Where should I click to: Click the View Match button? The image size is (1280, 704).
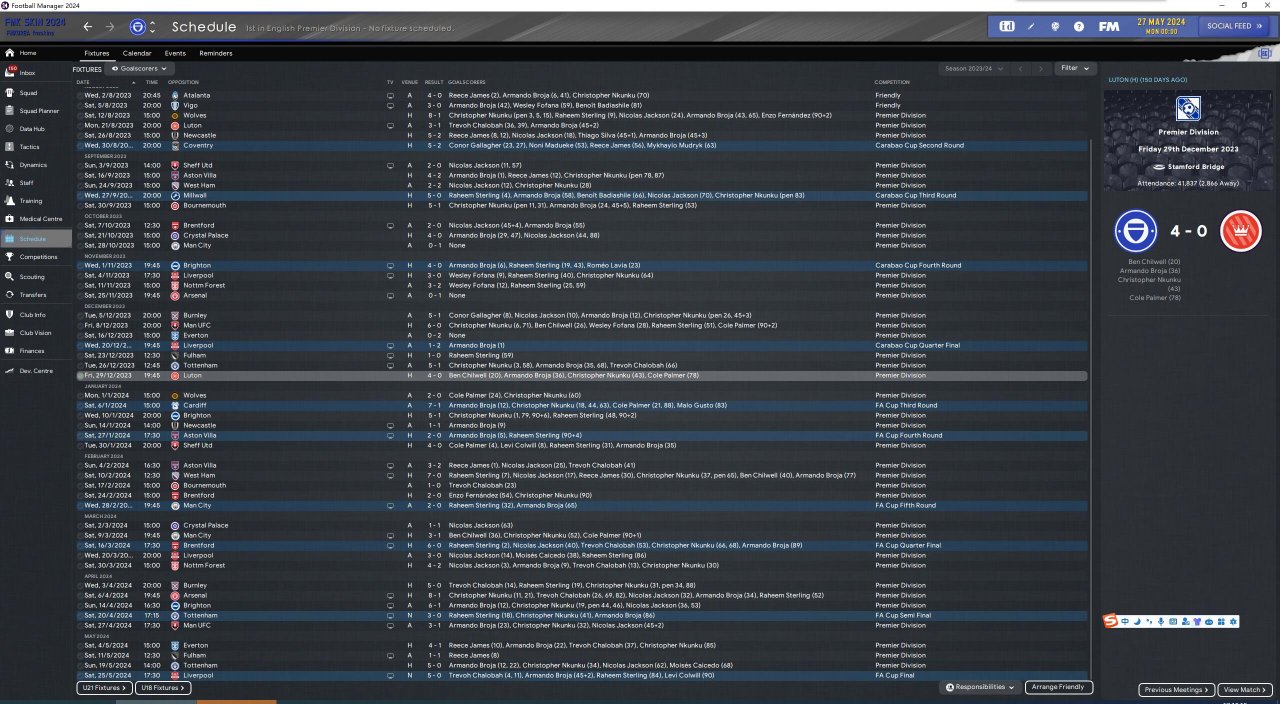1245,689
